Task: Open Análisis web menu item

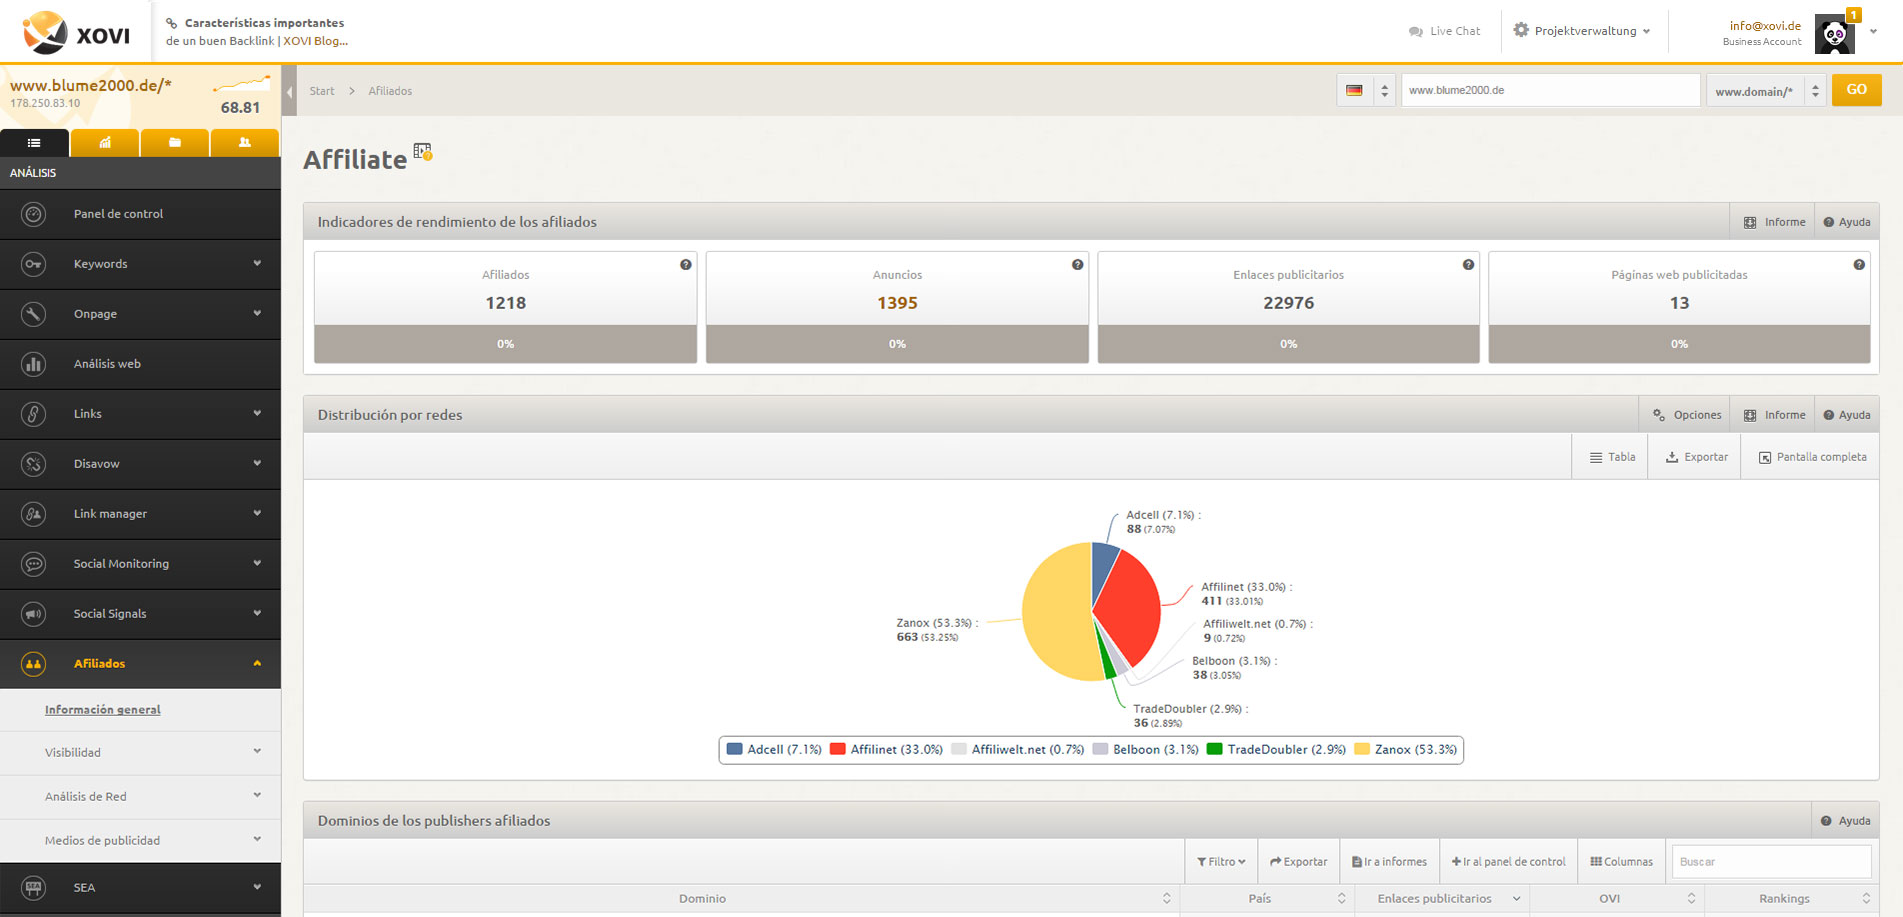Action: (107, 364)
